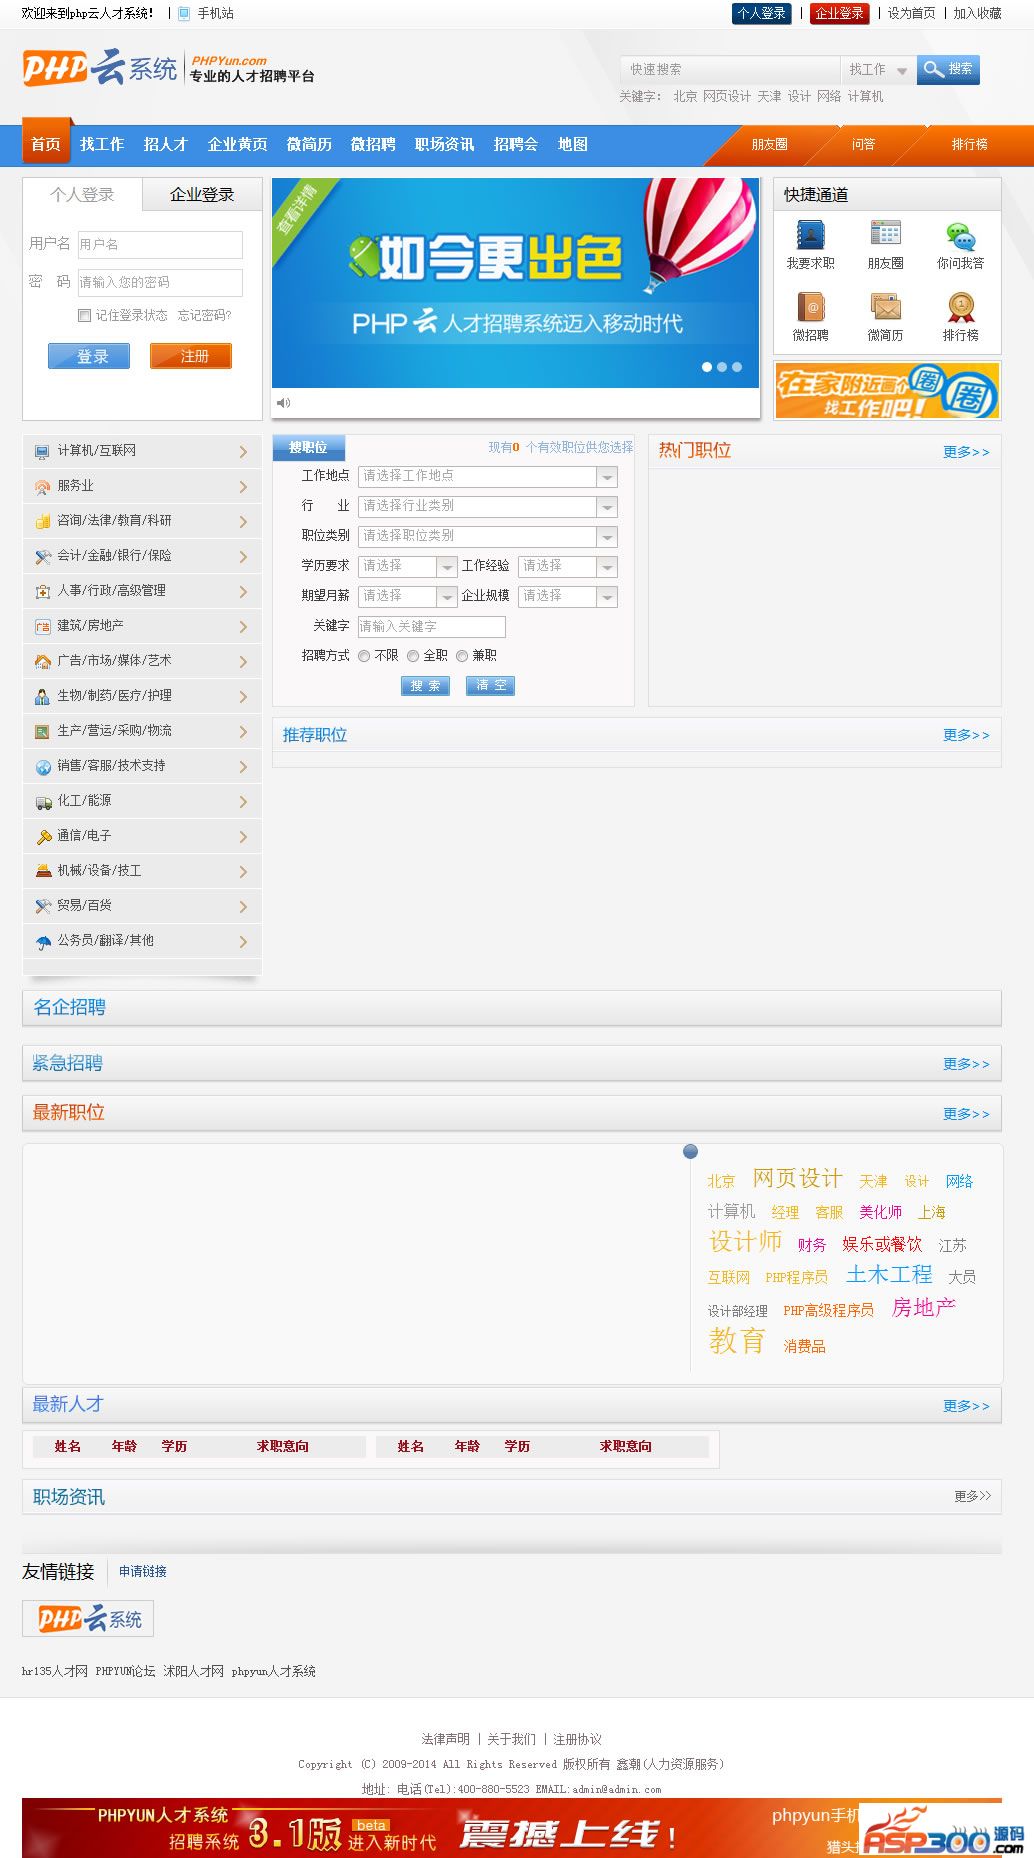Open the 行业 category dropdown

coord(488,506)
